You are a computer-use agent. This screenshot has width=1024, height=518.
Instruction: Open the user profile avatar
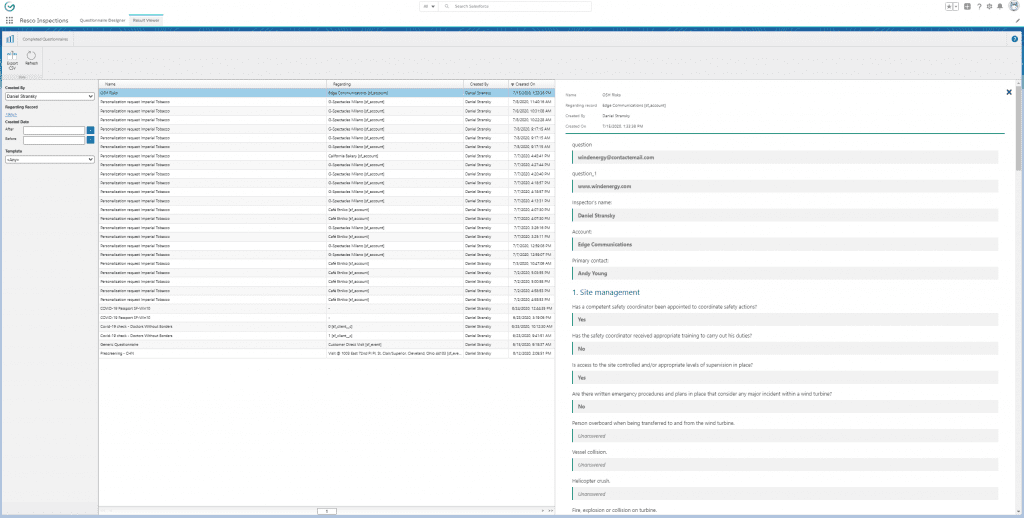[x=1014, y=6]
